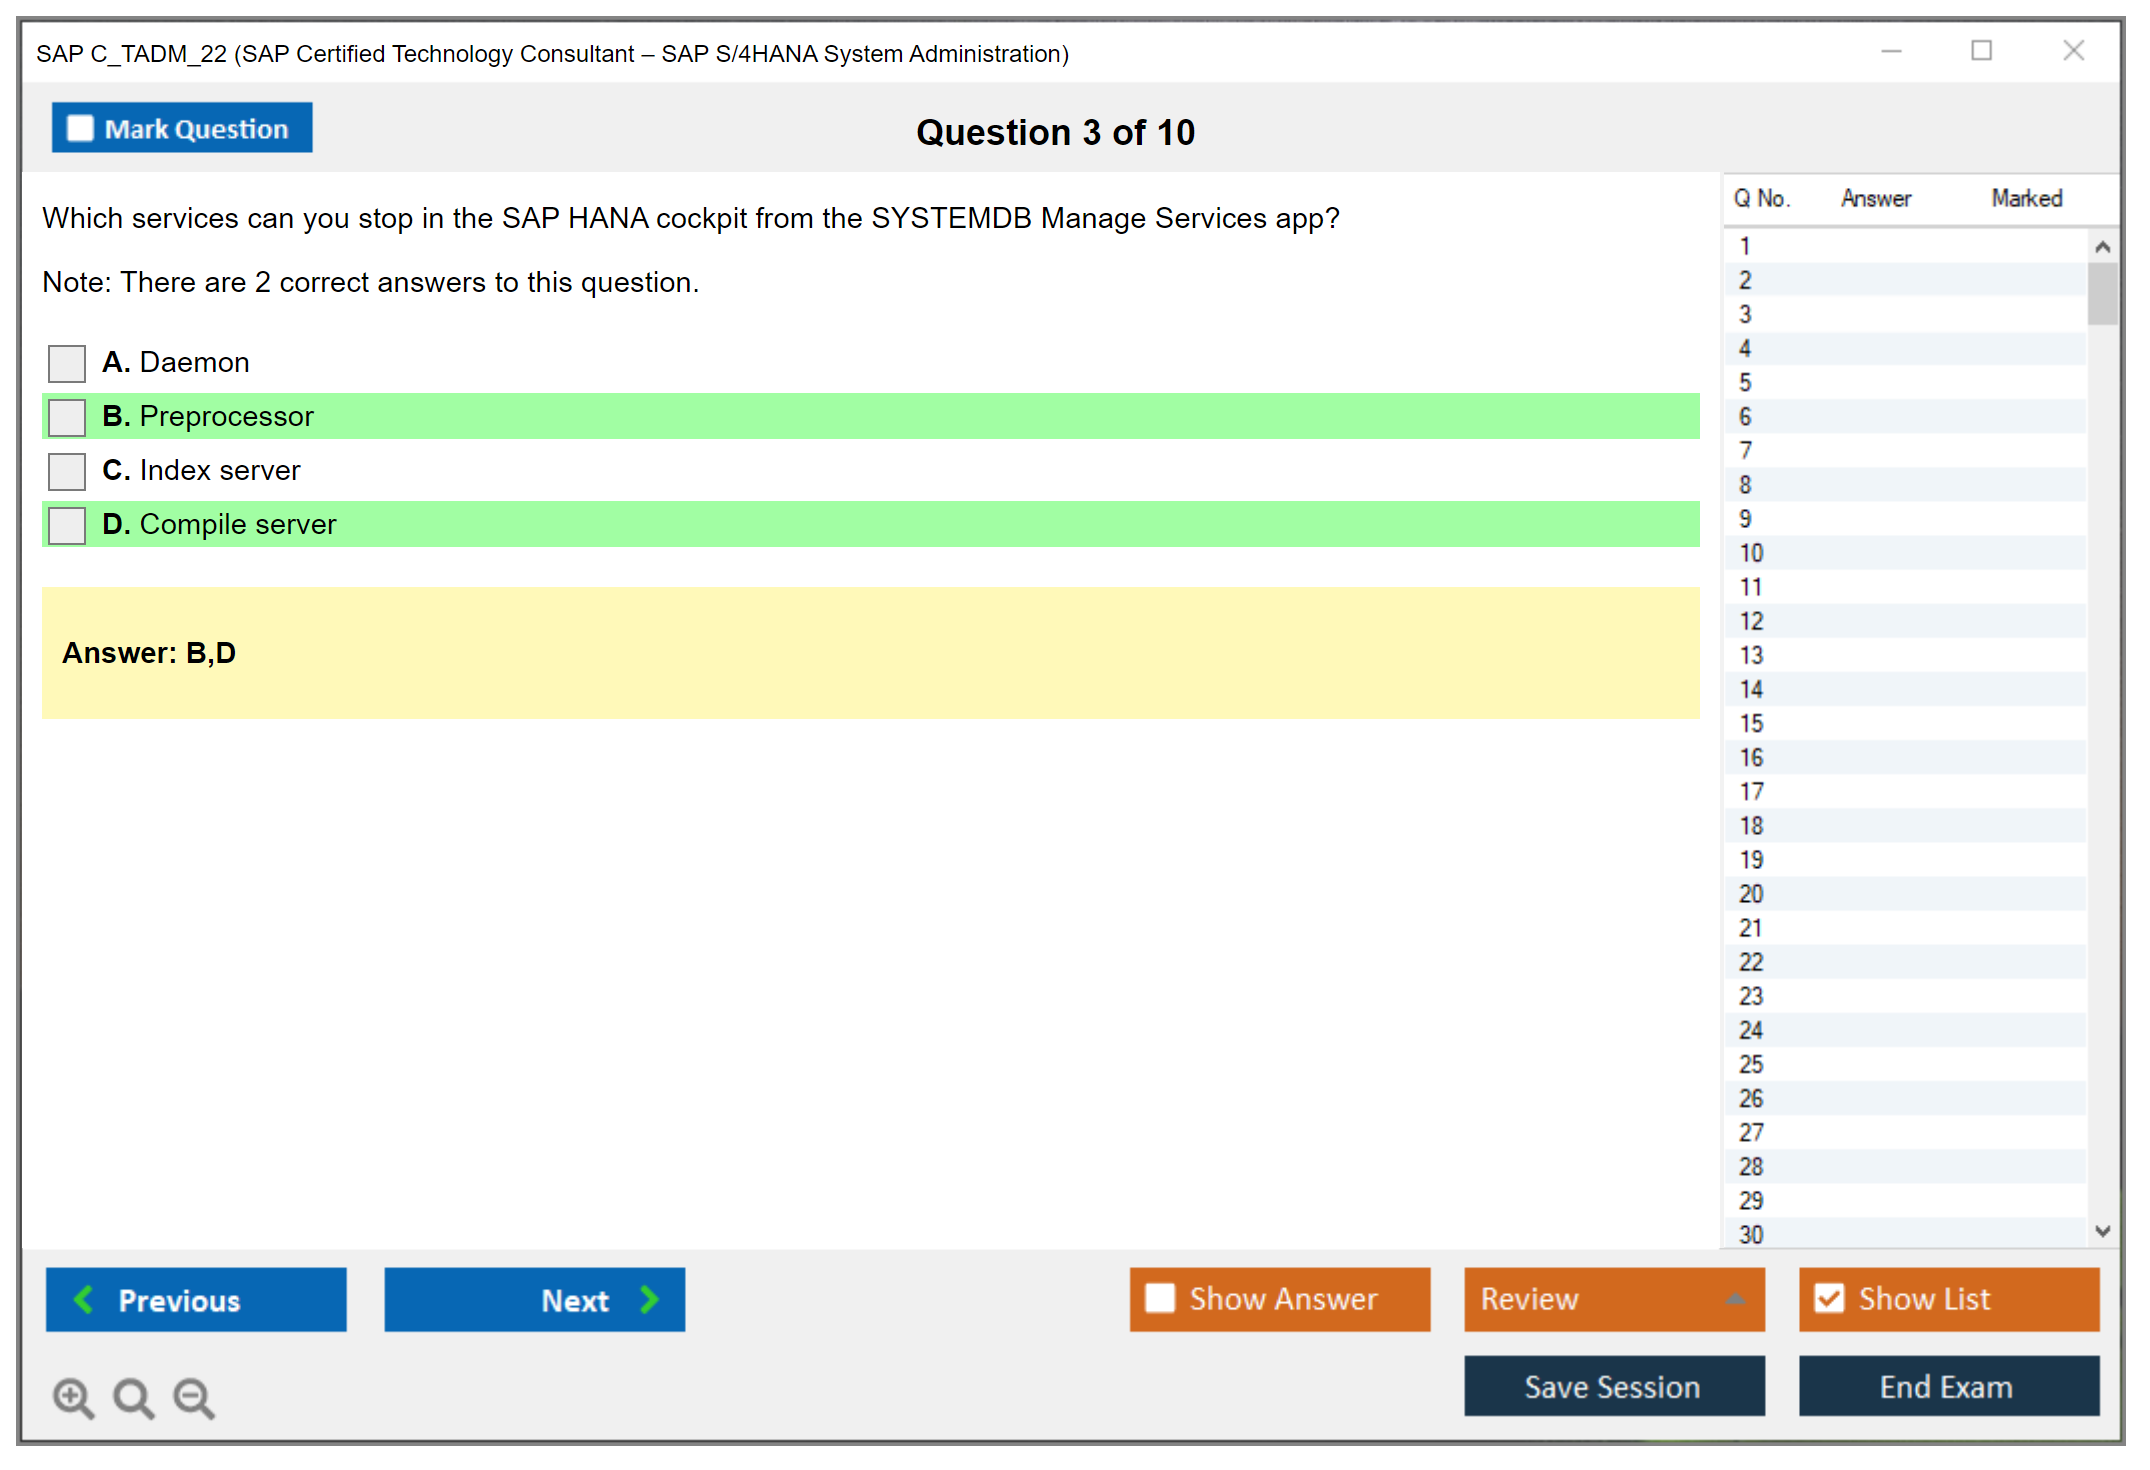
Task: Check answer A. Daemon
Action: click(67, 363)
